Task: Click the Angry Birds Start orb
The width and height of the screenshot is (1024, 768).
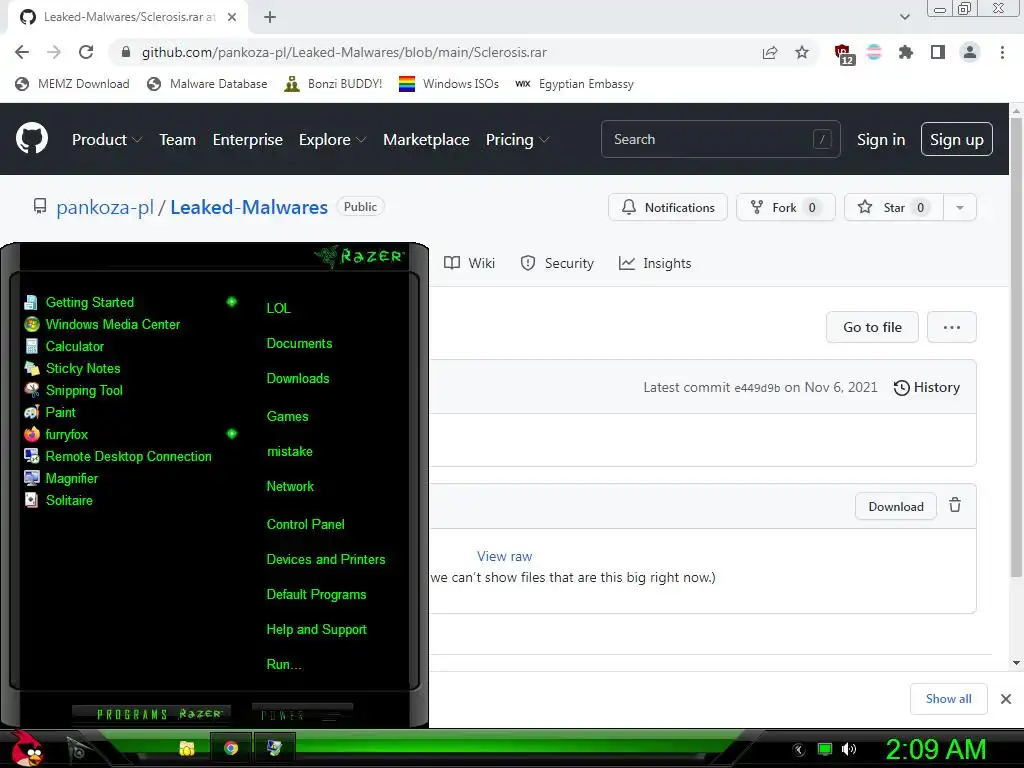Action: point(27,748)
